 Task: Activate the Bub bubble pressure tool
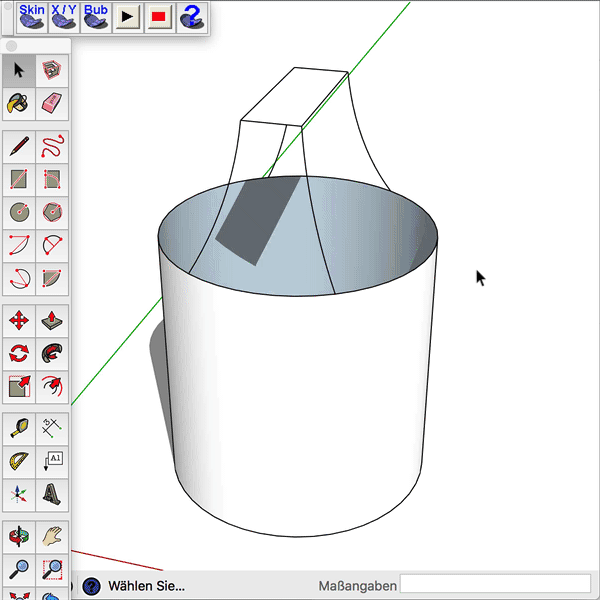pos(96,17)
